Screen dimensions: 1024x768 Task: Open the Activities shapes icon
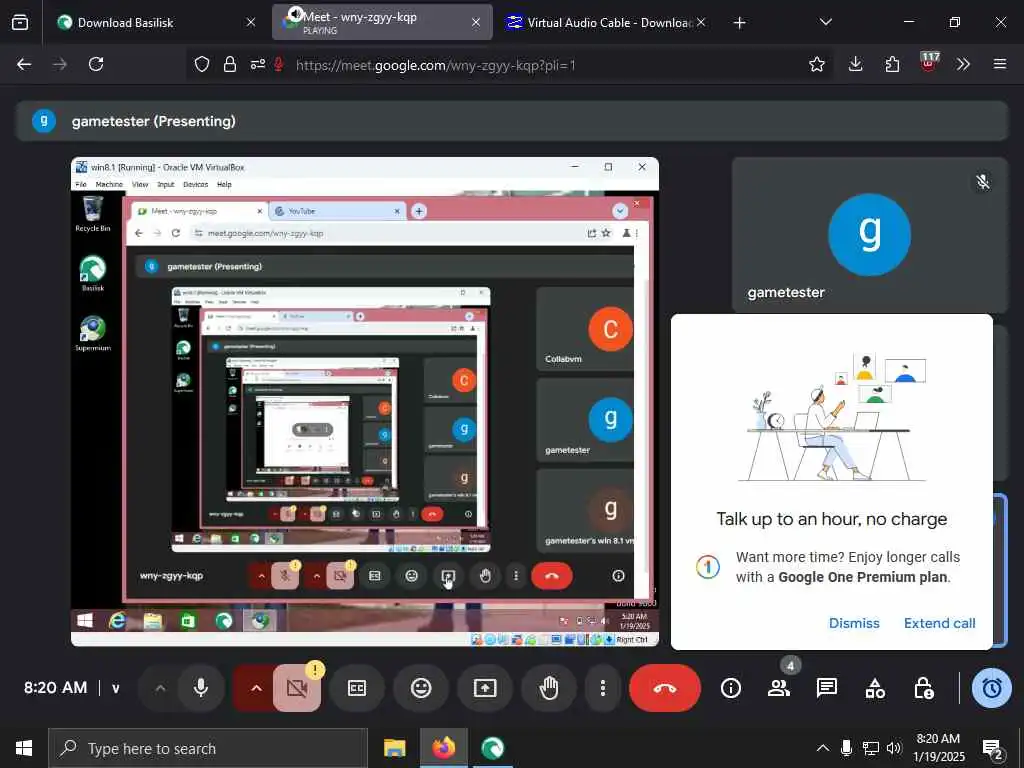pyautogui.click(x=875, y=688)
